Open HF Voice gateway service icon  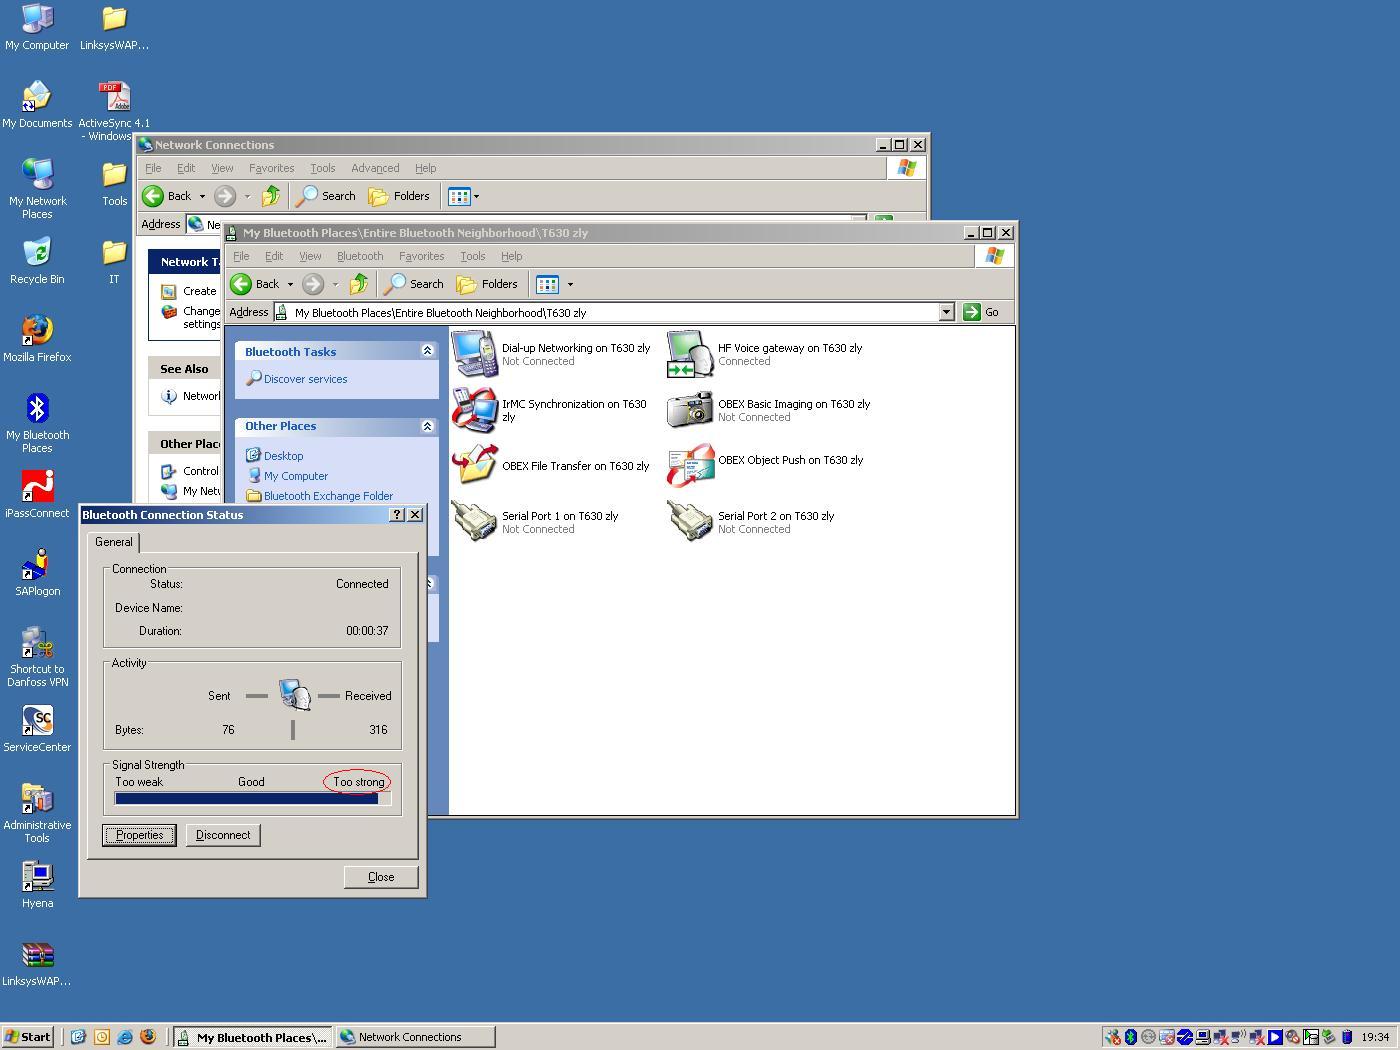tap(690, 354)
